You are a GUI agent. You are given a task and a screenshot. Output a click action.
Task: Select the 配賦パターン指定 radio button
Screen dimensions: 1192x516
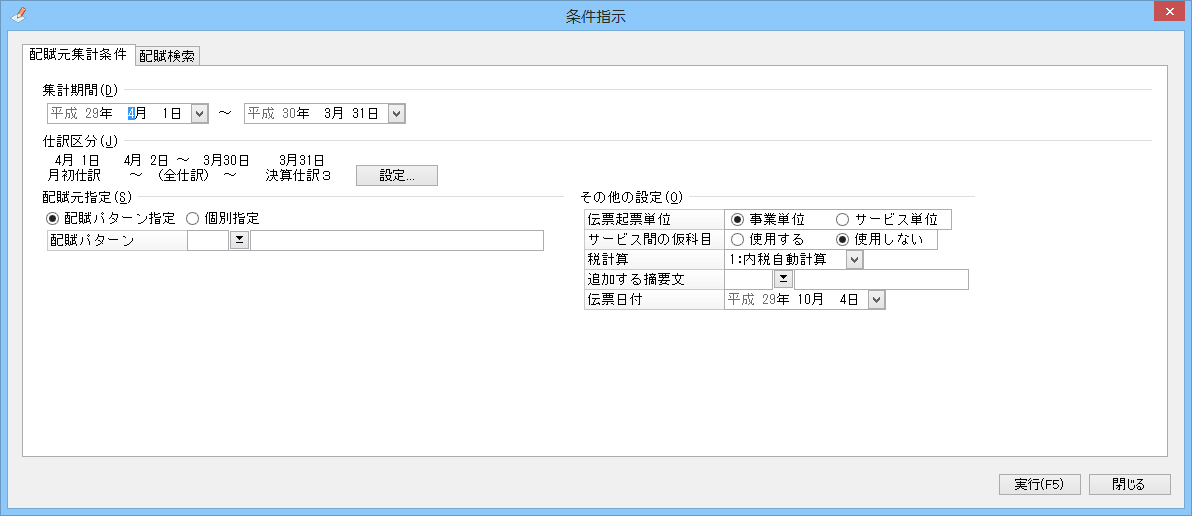click(x=53, y=218)
